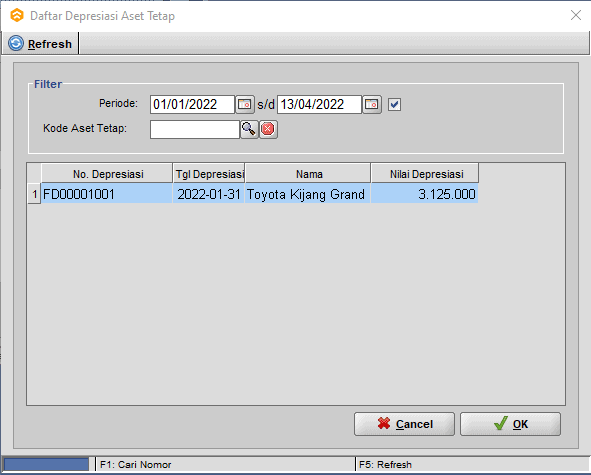Image resolution: width=591 pixels, height=475 pixels.
Task: Open the end date calendar picker
Action: pos(372,104)
